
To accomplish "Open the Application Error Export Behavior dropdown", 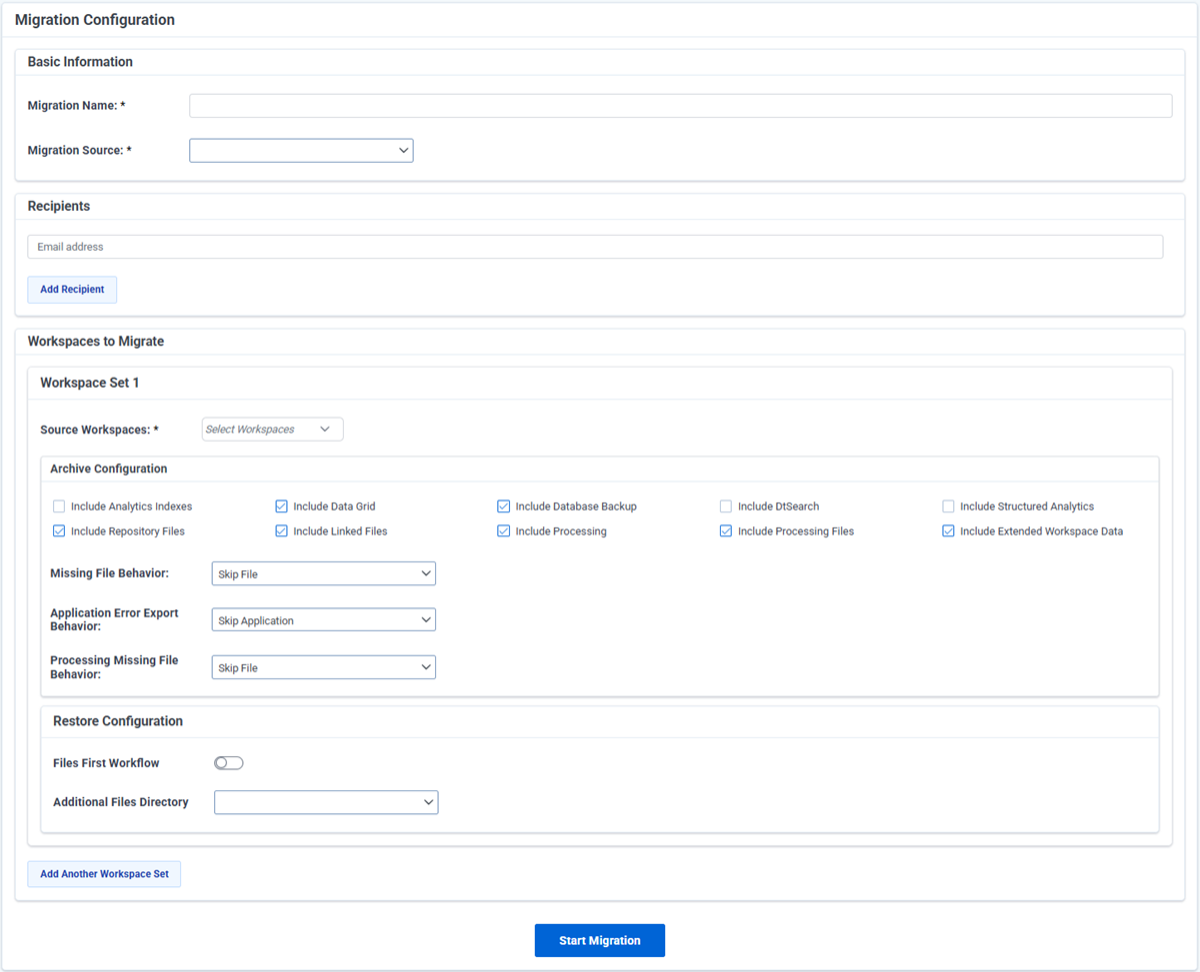I will tap(322, 619).
